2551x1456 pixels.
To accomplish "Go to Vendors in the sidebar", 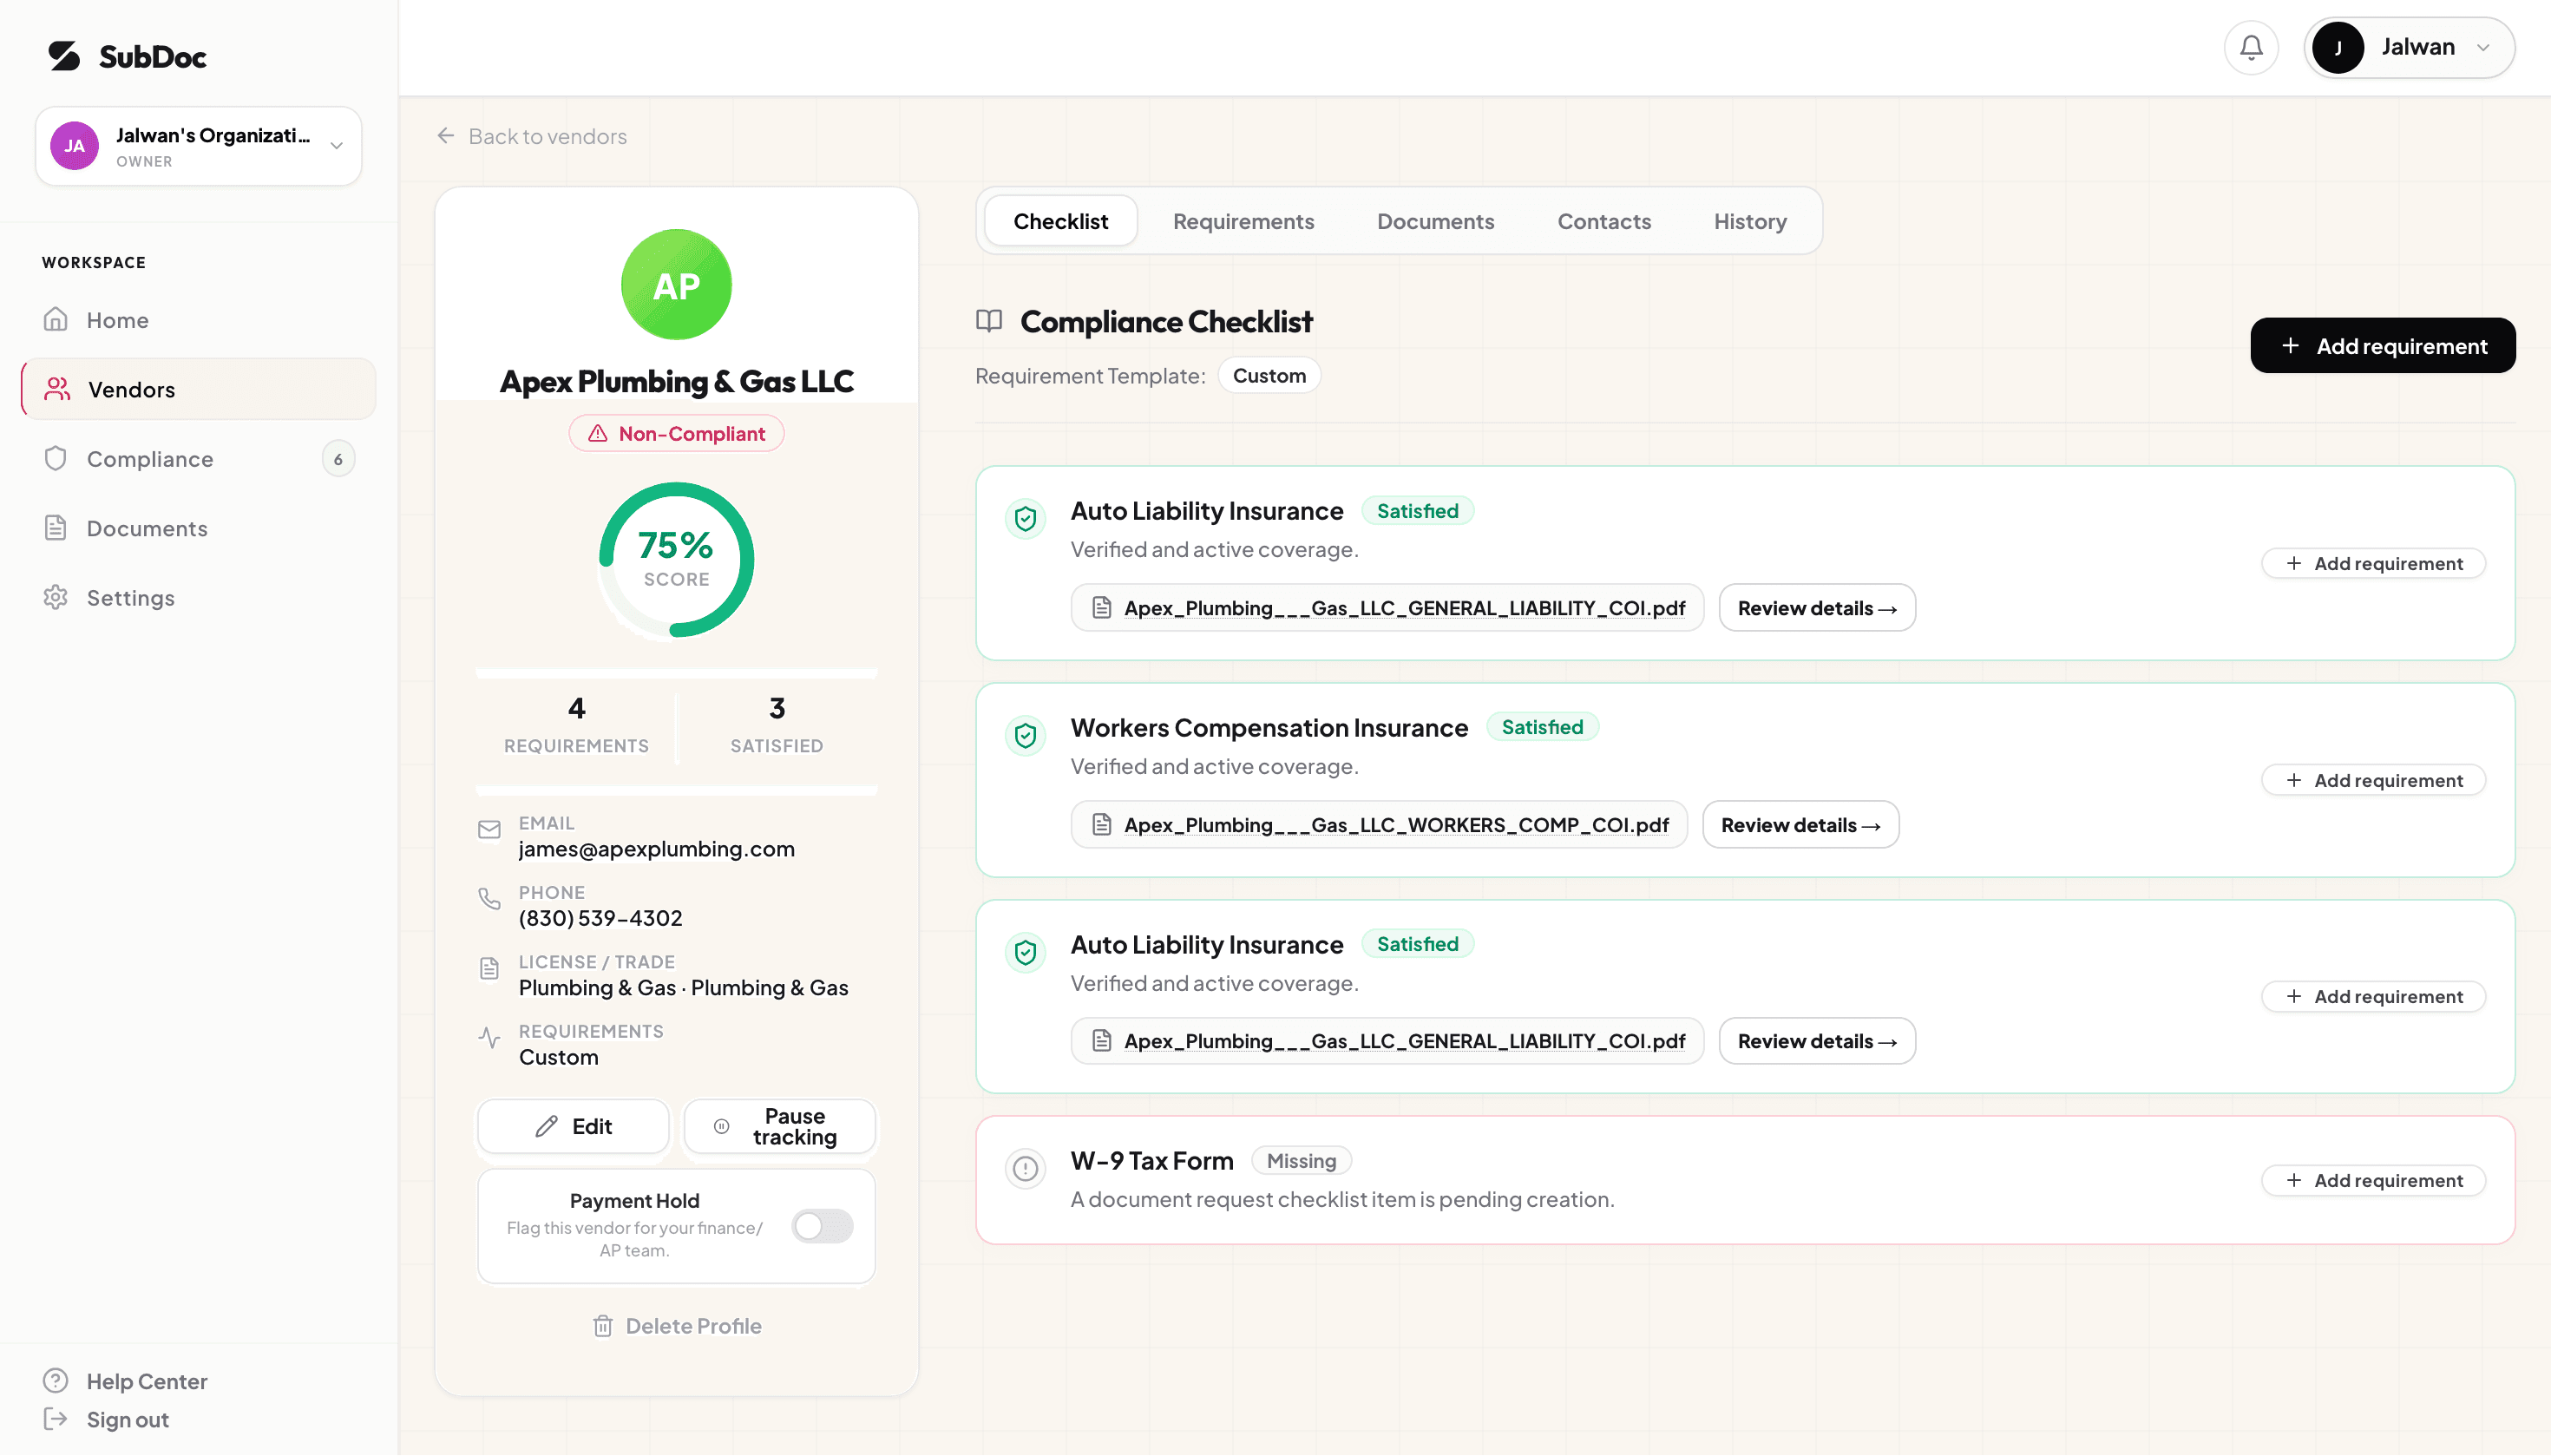I will tap(199, 389).
